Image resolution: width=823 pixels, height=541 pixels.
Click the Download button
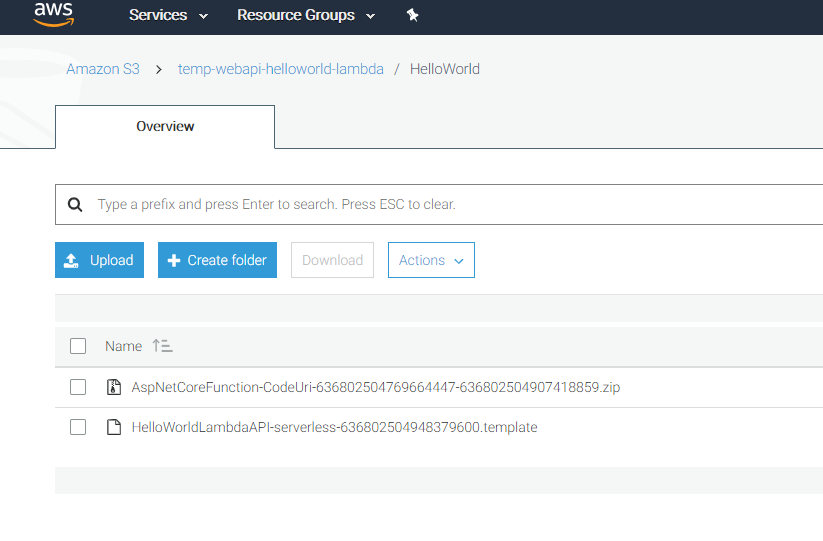332,260
